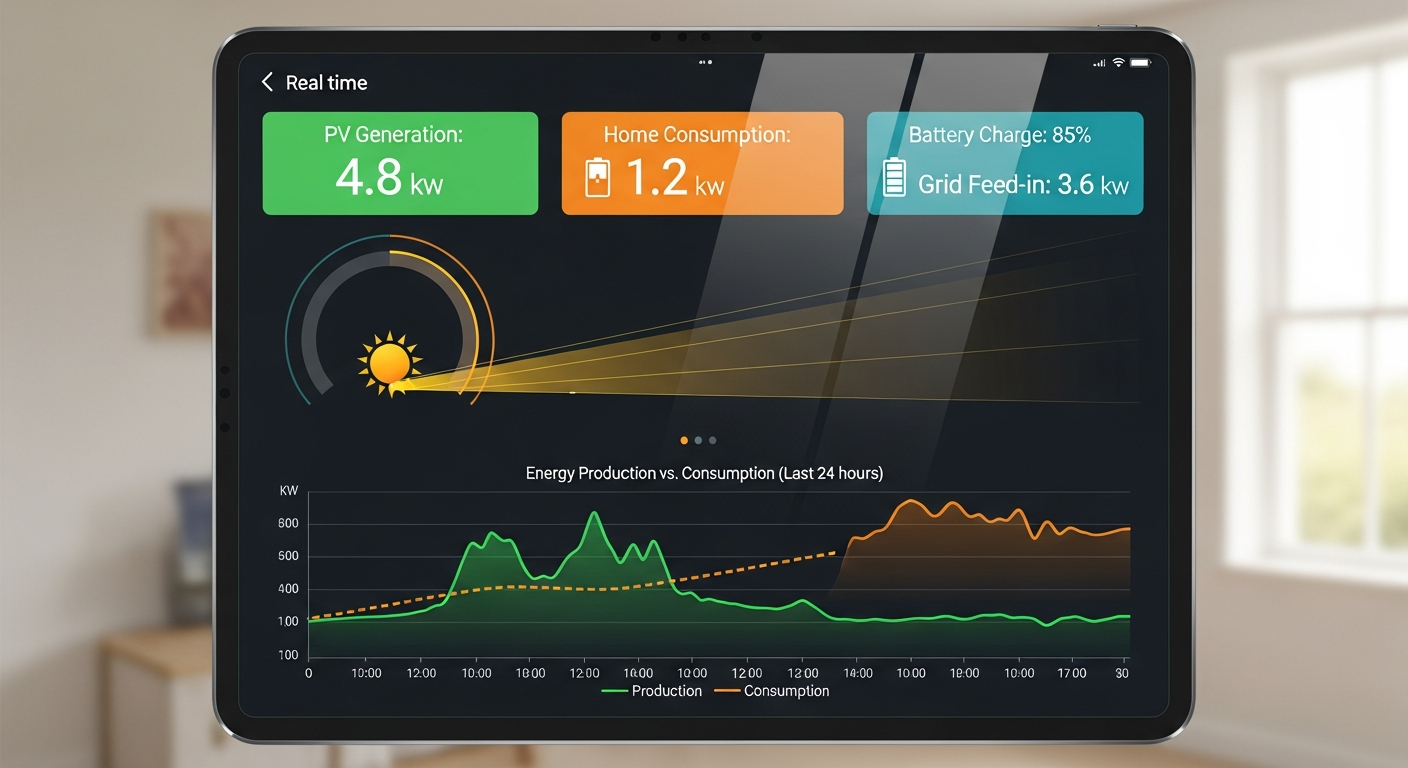The height and width of the screenshot is (768, 1408).
Task: Select the second page indicator dot
Action: point(698,440)
